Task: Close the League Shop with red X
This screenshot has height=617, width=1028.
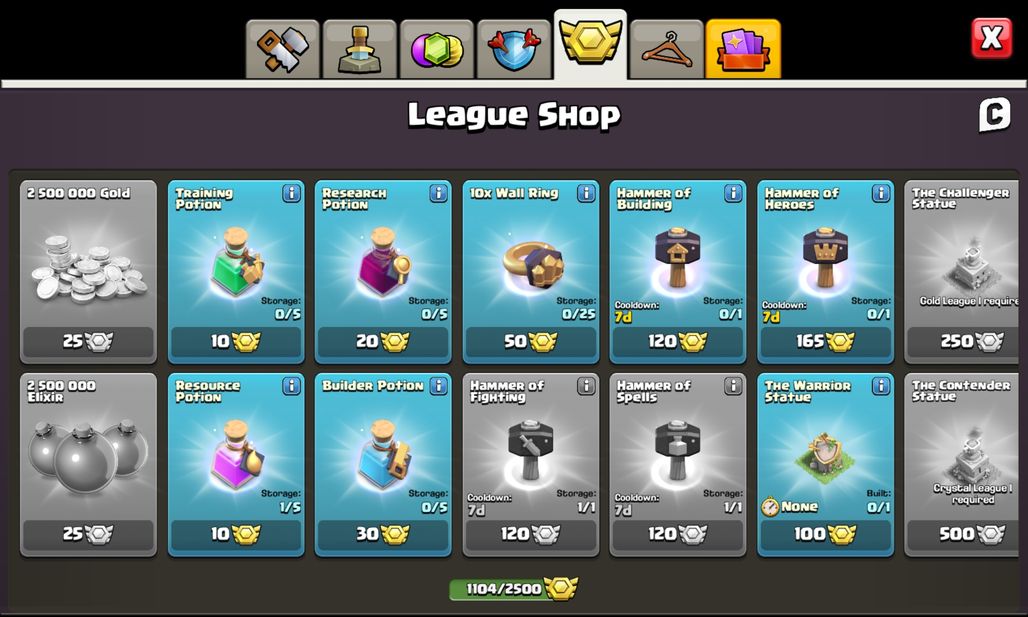Action: [x=991, y=38]
